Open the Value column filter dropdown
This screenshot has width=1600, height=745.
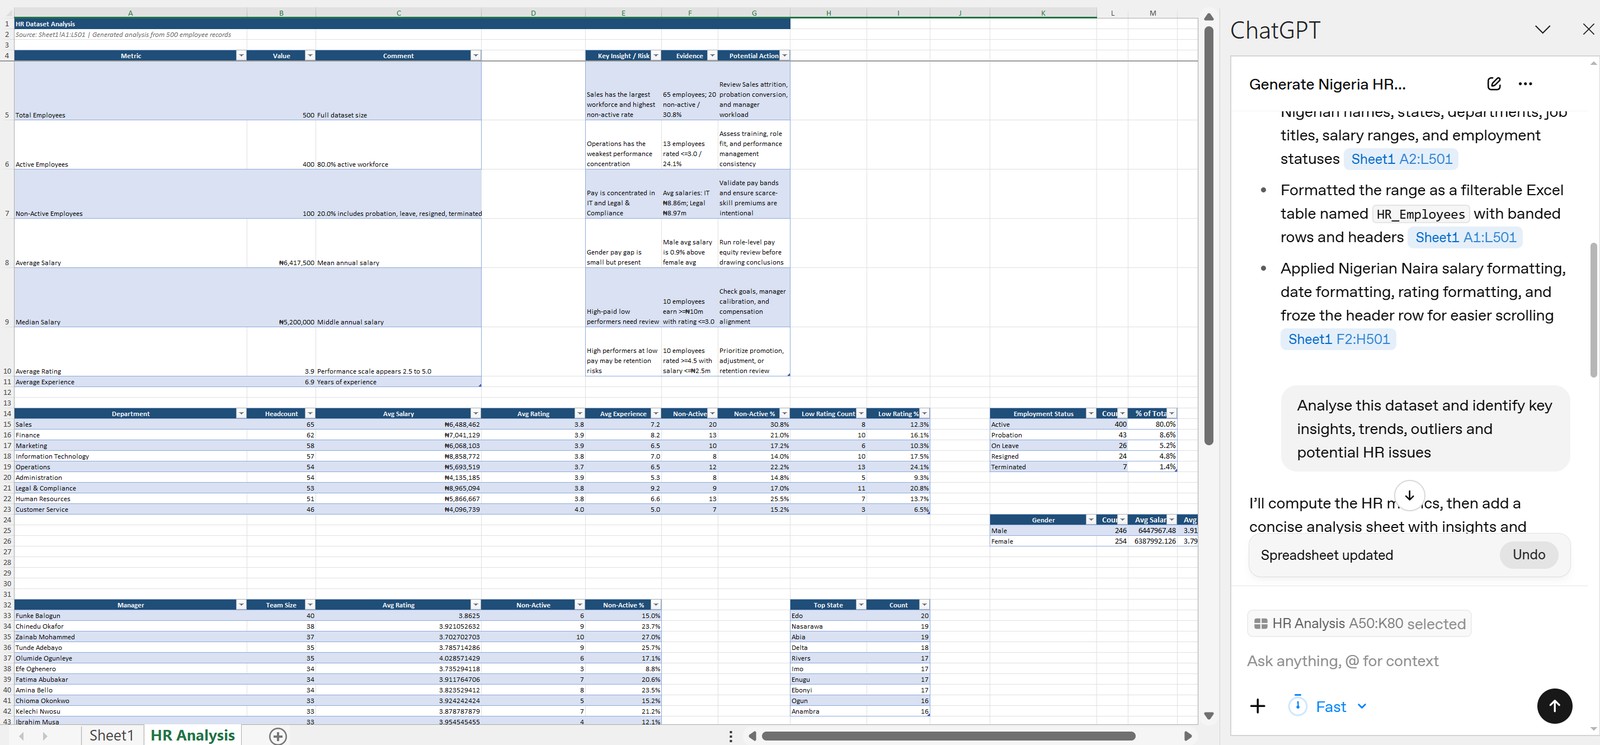pos(310,55)
